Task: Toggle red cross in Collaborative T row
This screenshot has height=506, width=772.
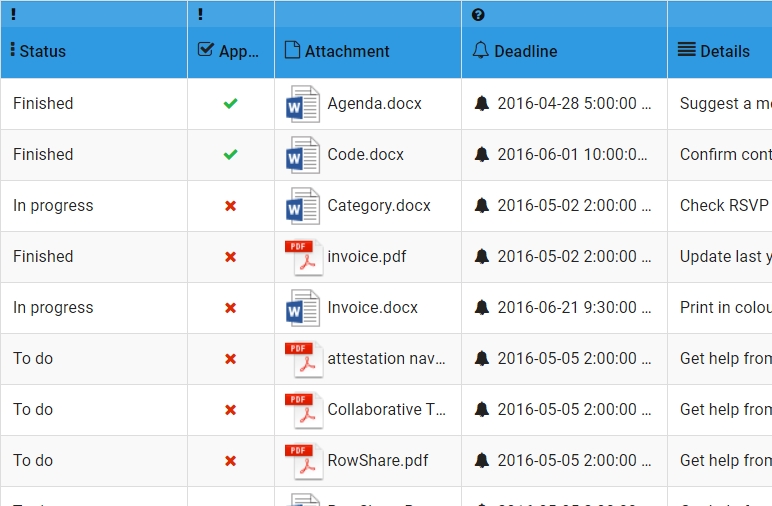Action: pos(230,410)
